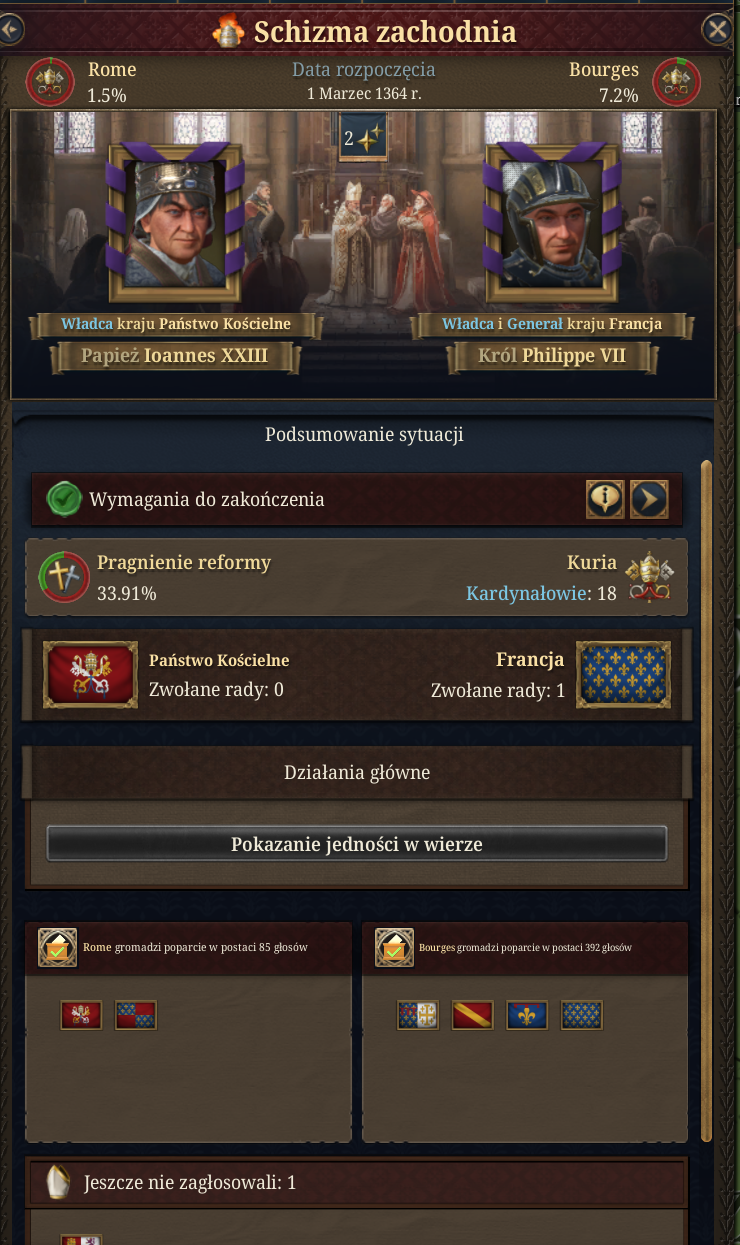Open the Państwo Kościelne red flag
Viewport: 740px width, 1245px height.
tap(90, 674)
